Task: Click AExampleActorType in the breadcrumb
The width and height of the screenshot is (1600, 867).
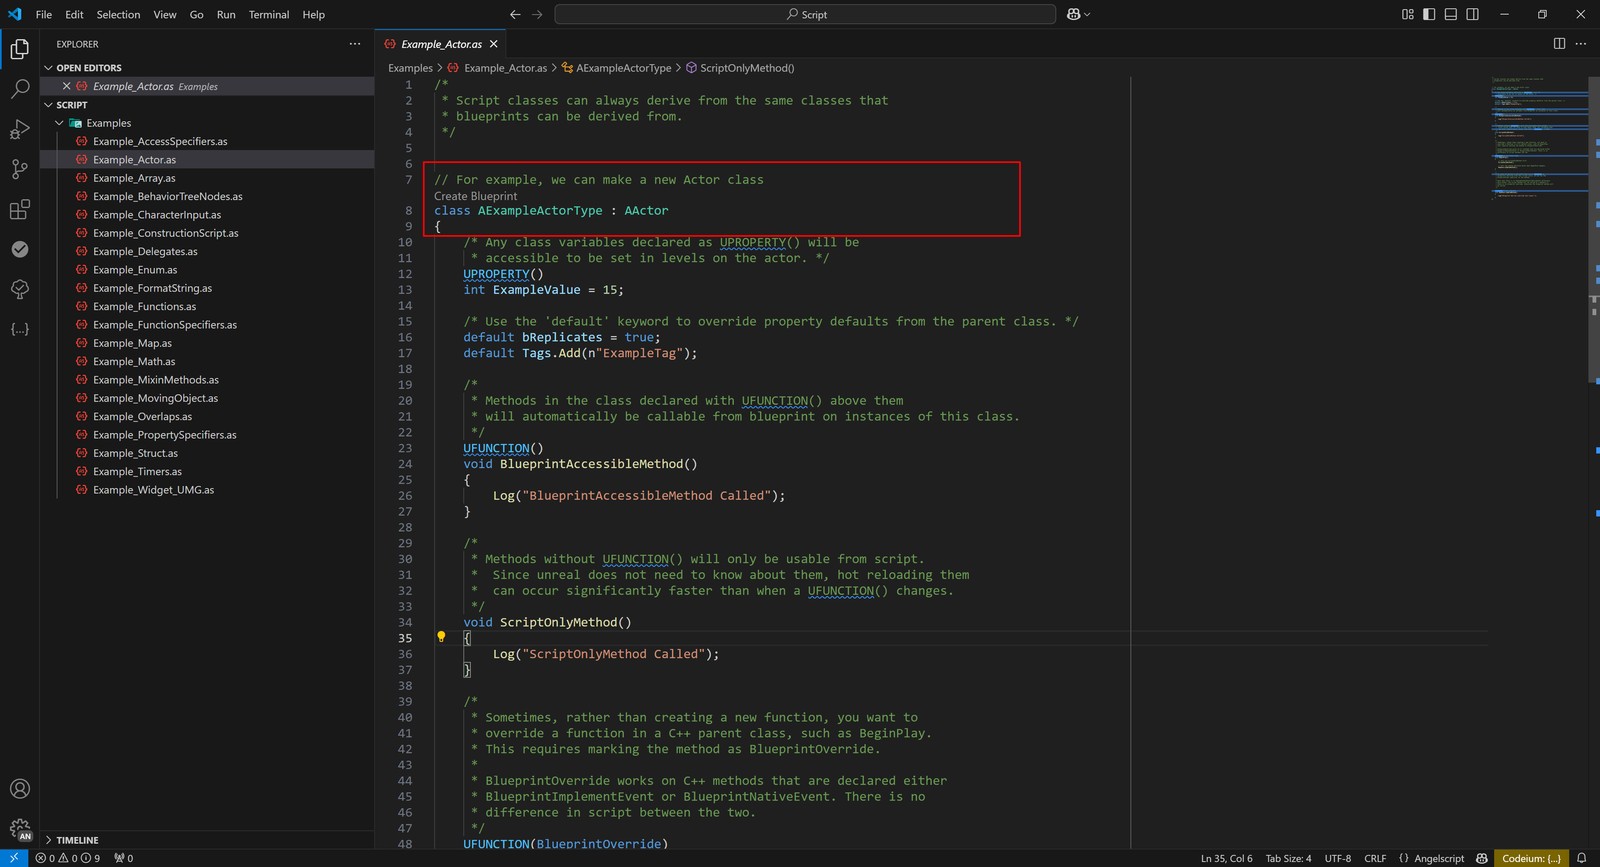Action: tap(623, 68)
